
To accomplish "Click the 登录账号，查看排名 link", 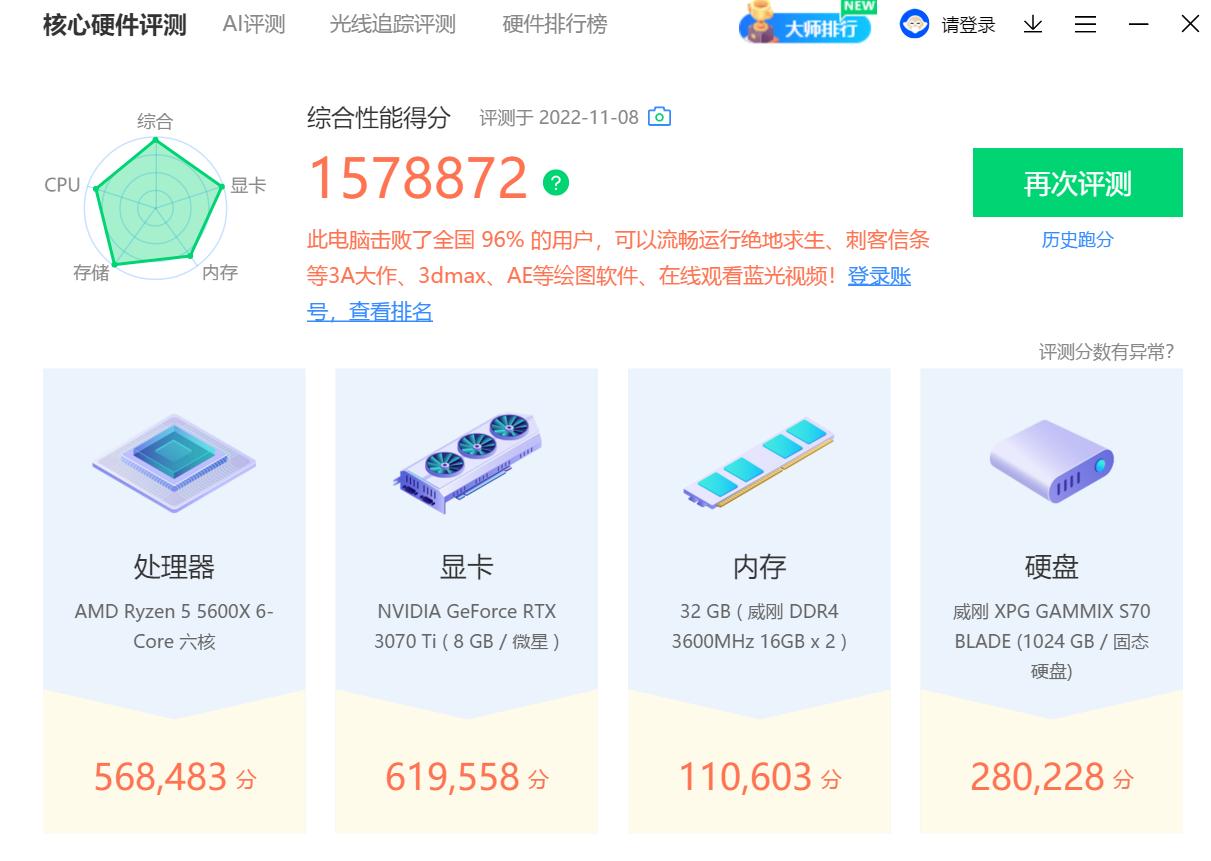I will (x=609, y=294).
